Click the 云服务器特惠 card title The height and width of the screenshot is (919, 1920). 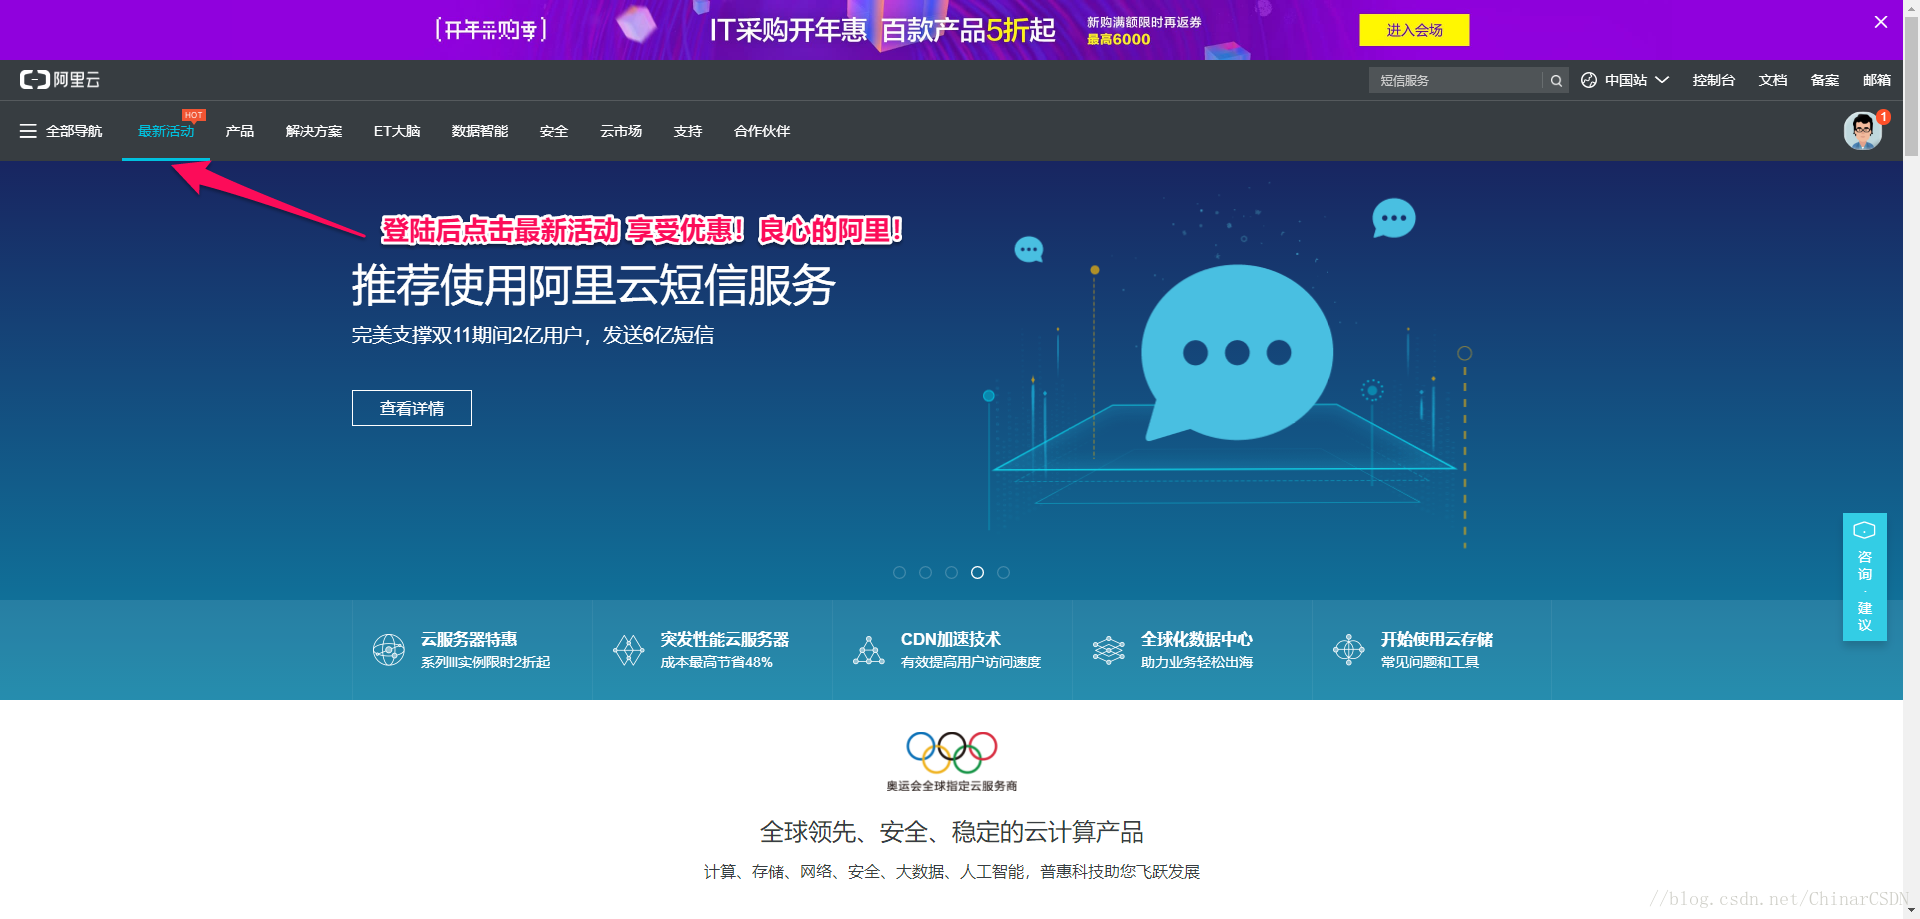pyautogui.click(x=469, y=639)
